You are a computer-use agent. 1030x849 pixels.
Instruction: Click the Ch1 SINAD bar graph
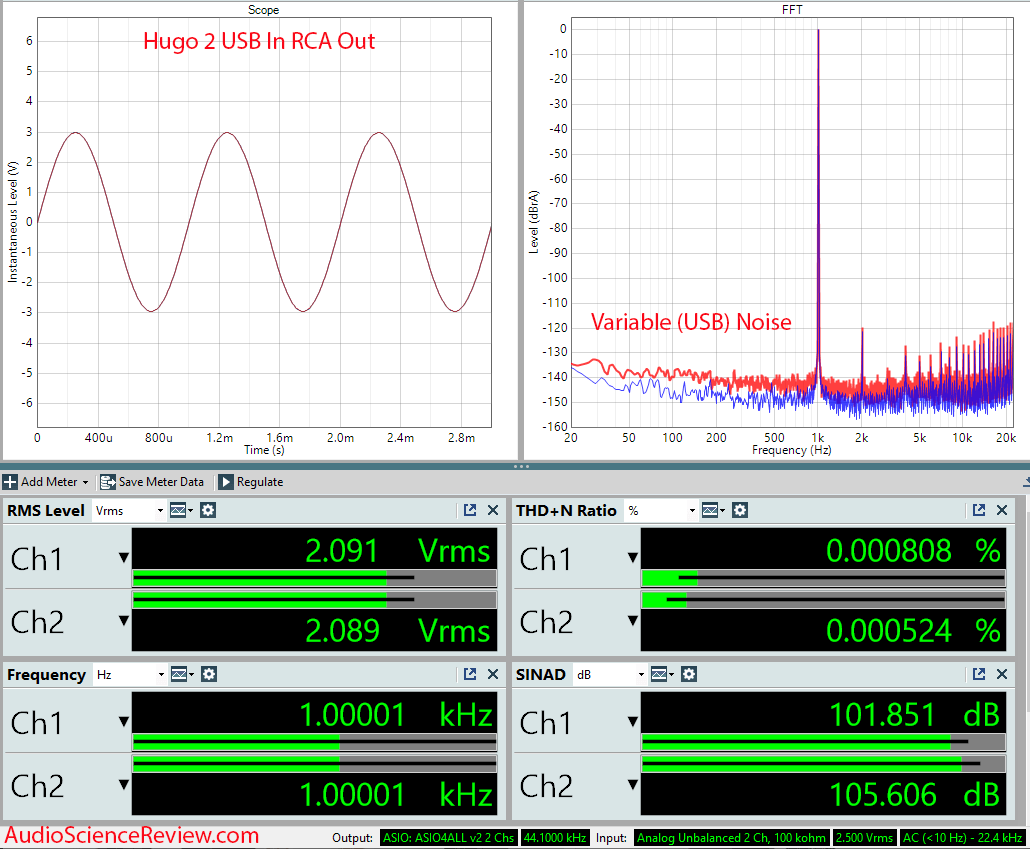coord(824,742)
